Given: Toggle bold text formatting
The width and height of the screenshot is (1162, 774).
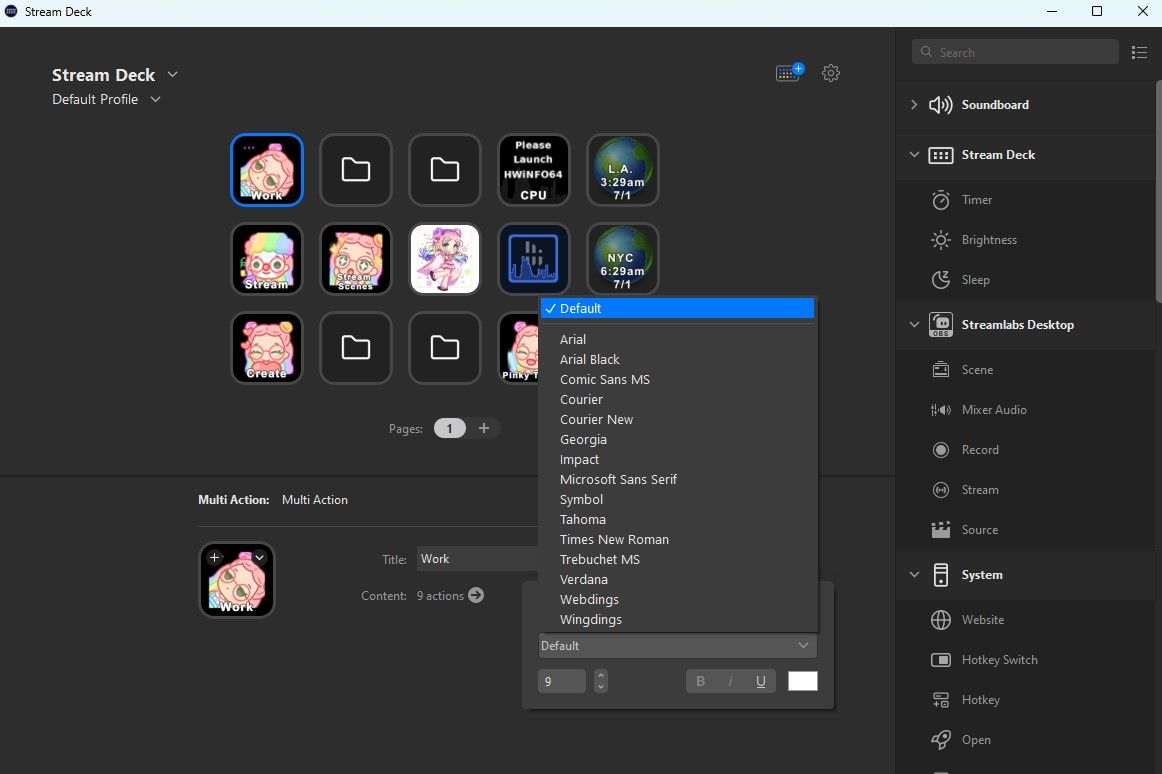Looking at the screenshot, I should 700,681.
